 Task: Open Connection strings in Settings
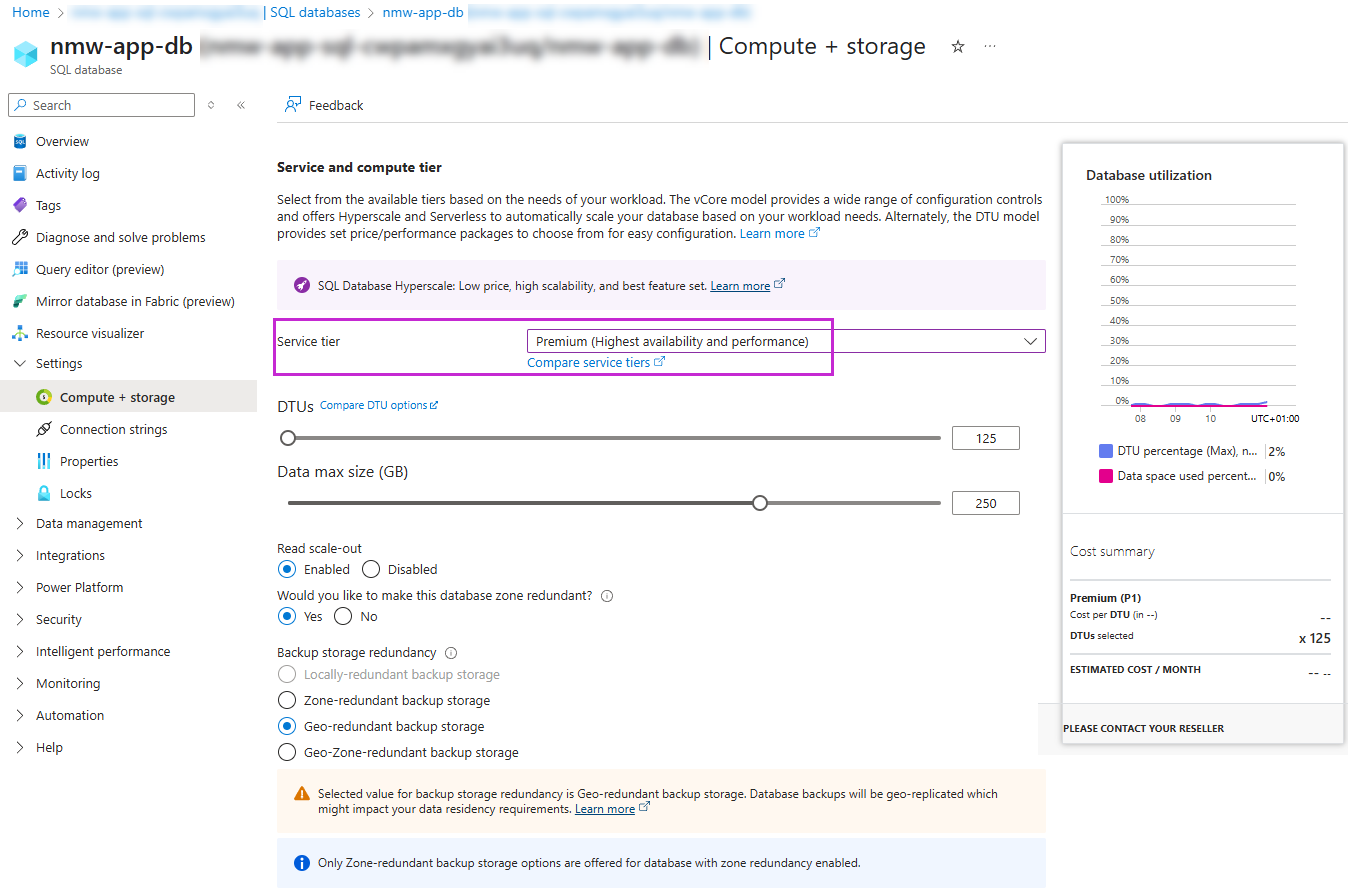pyautogui.click(x=113, y=429)
